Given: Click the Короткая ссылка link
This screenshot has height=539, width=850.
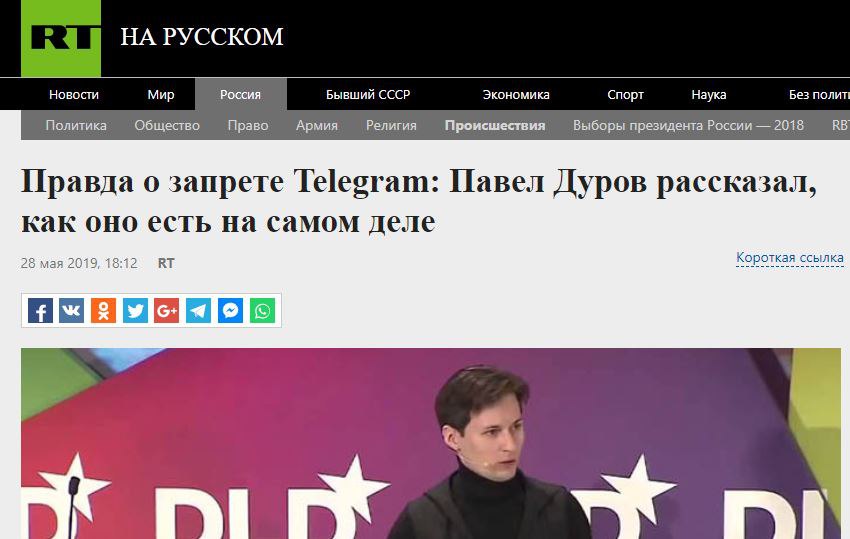Looking at the screenshot, I should coord(790,258).
